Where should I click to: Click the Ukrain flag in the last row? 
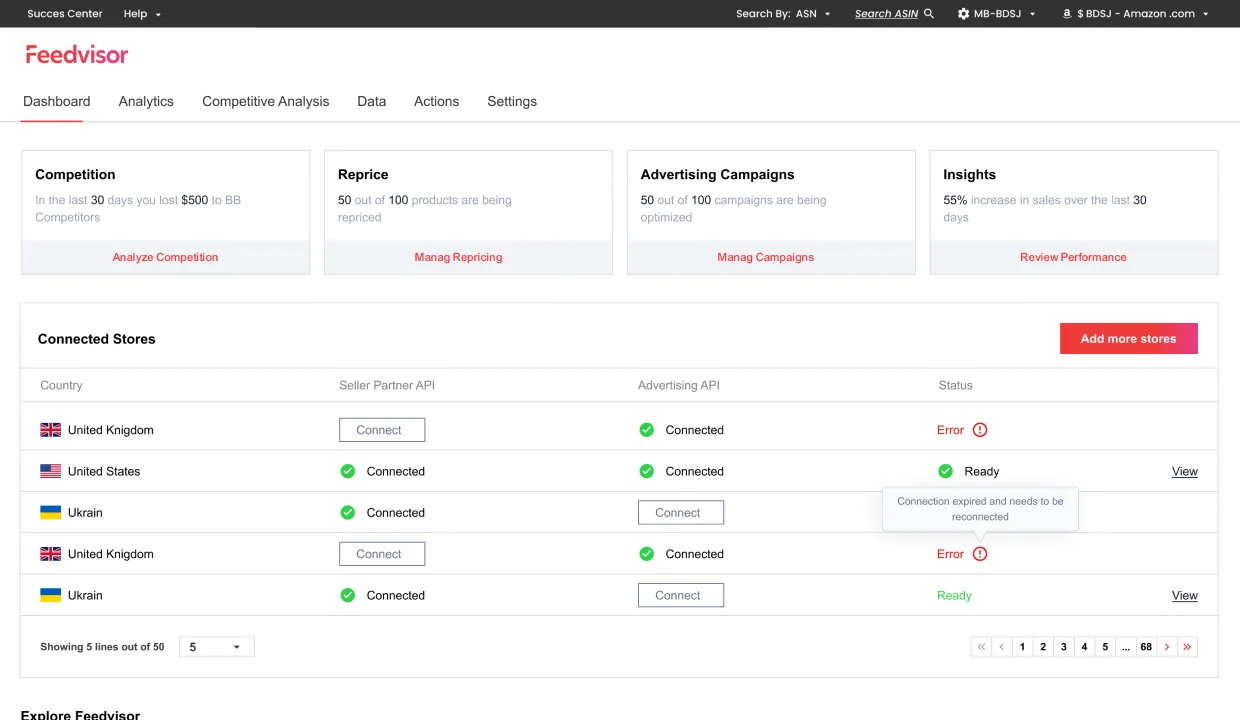[50, 595]
